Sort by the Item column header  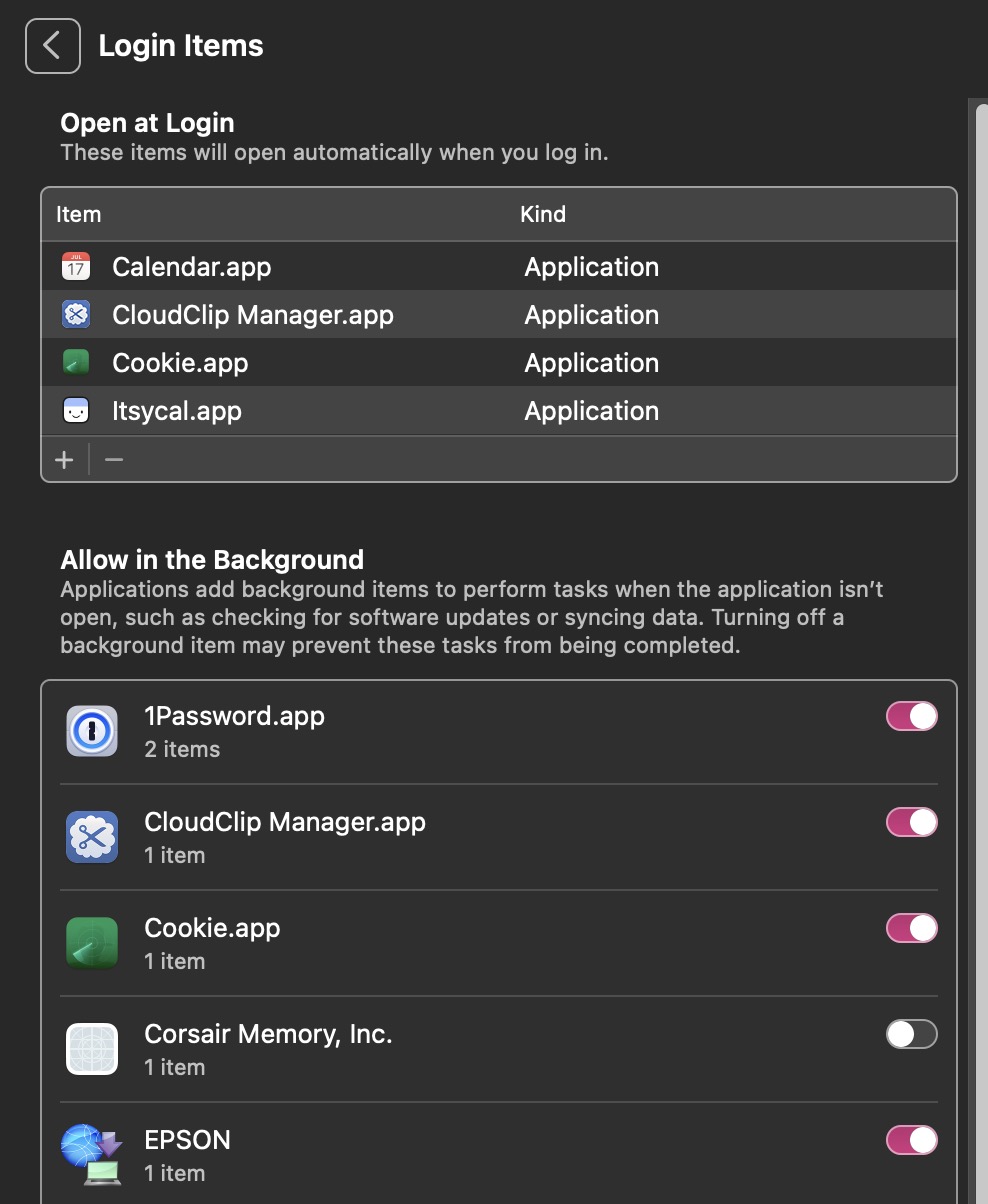(78, 214)
